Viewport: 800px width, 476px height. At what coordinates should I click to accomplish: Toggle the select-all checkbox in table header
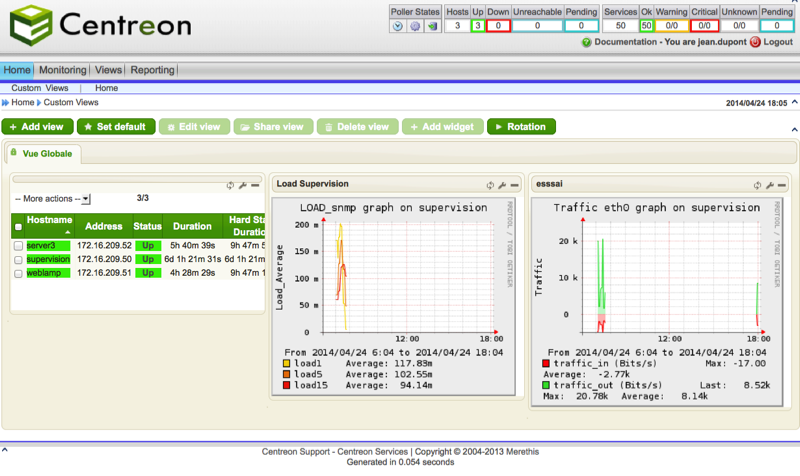[x=18, y=227]
